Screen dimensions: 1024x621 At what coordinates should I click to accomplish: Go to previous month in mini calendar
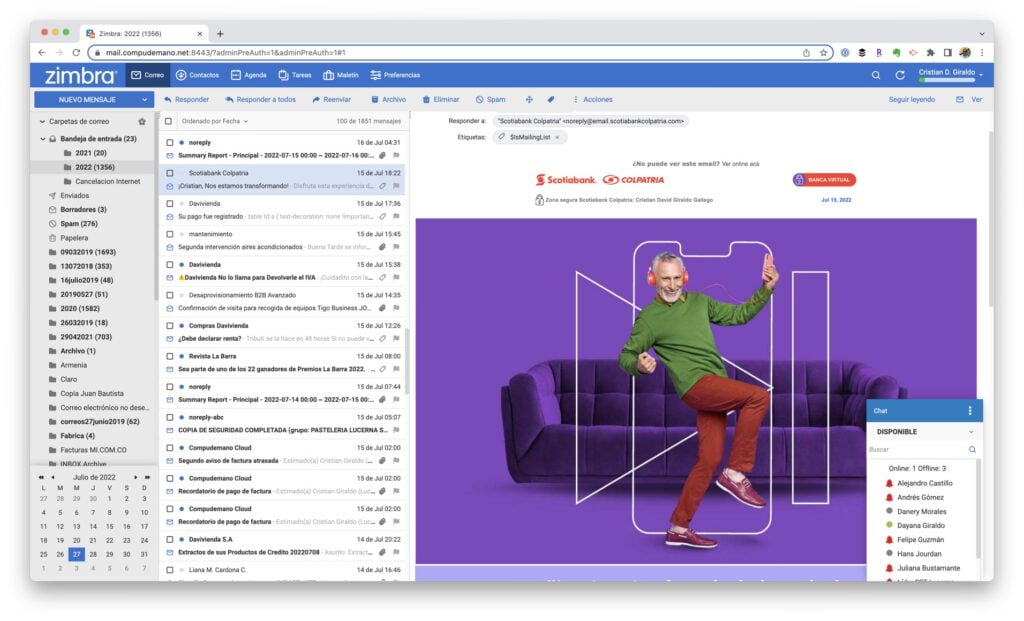pyautogui.click(x=53, y=477)
